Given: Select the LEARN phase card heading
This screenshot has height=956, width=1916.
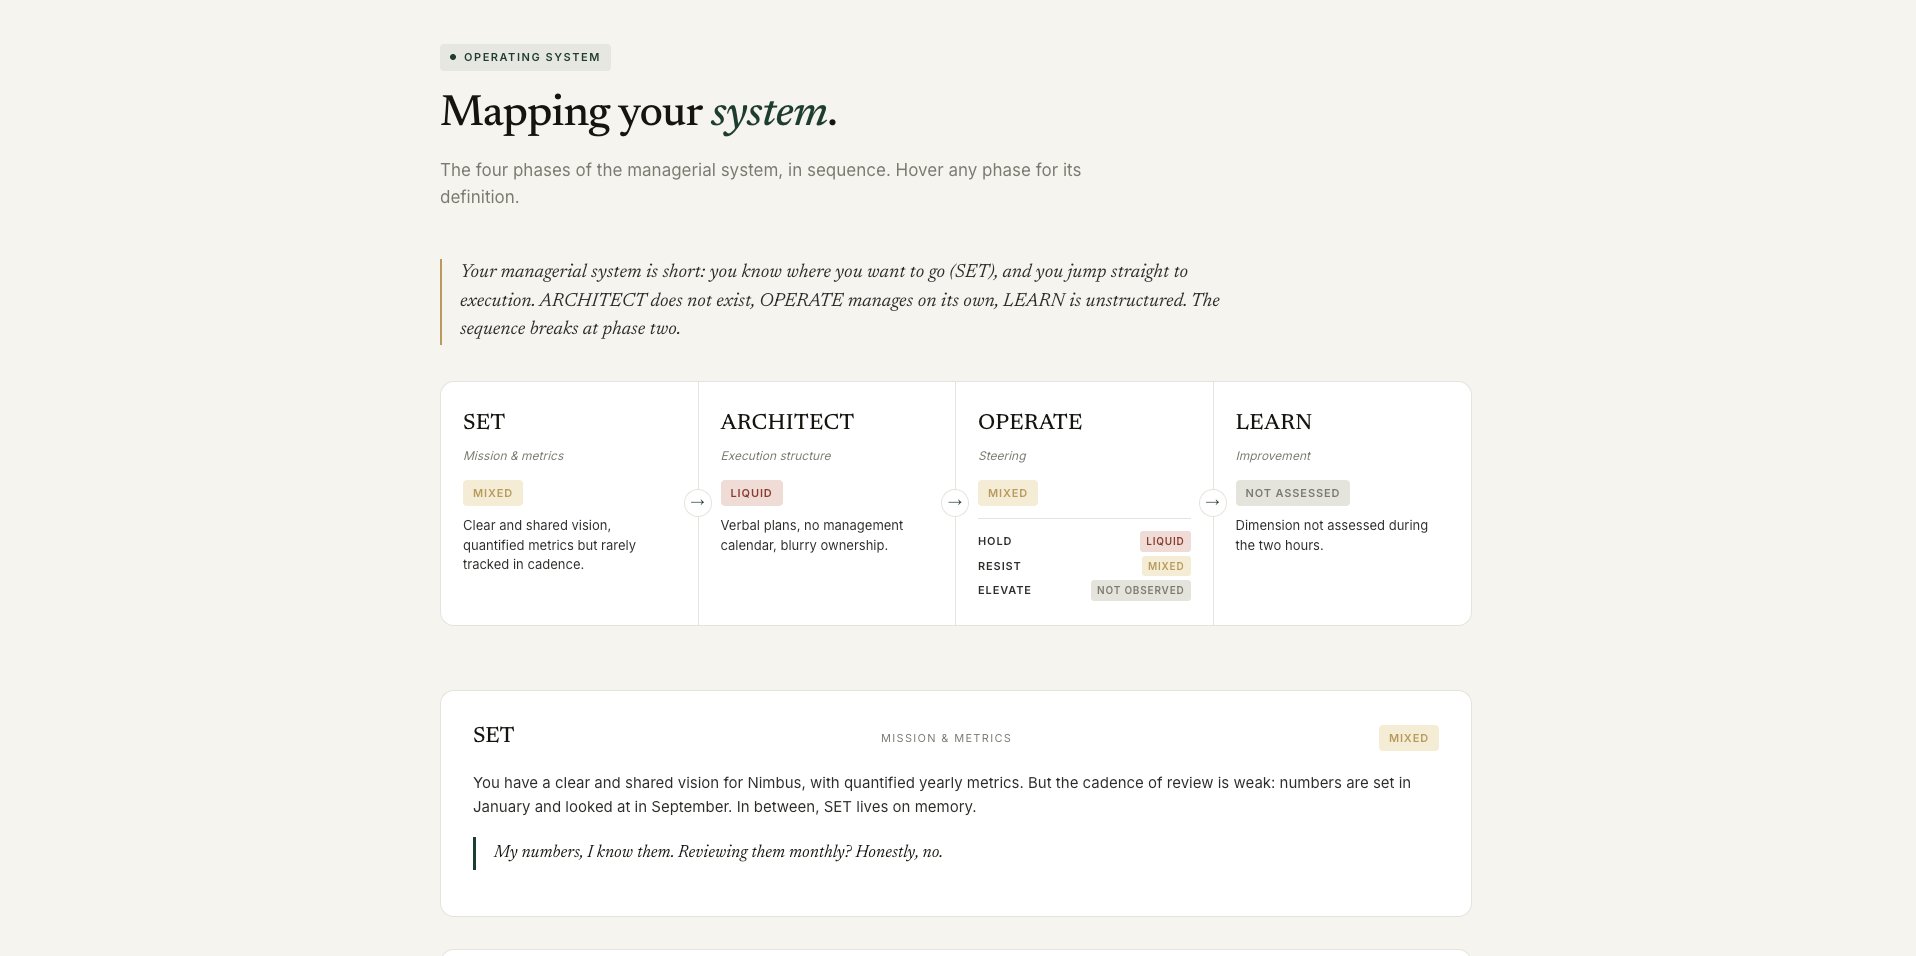Looking at the screenshot, I should point(1273,422).
